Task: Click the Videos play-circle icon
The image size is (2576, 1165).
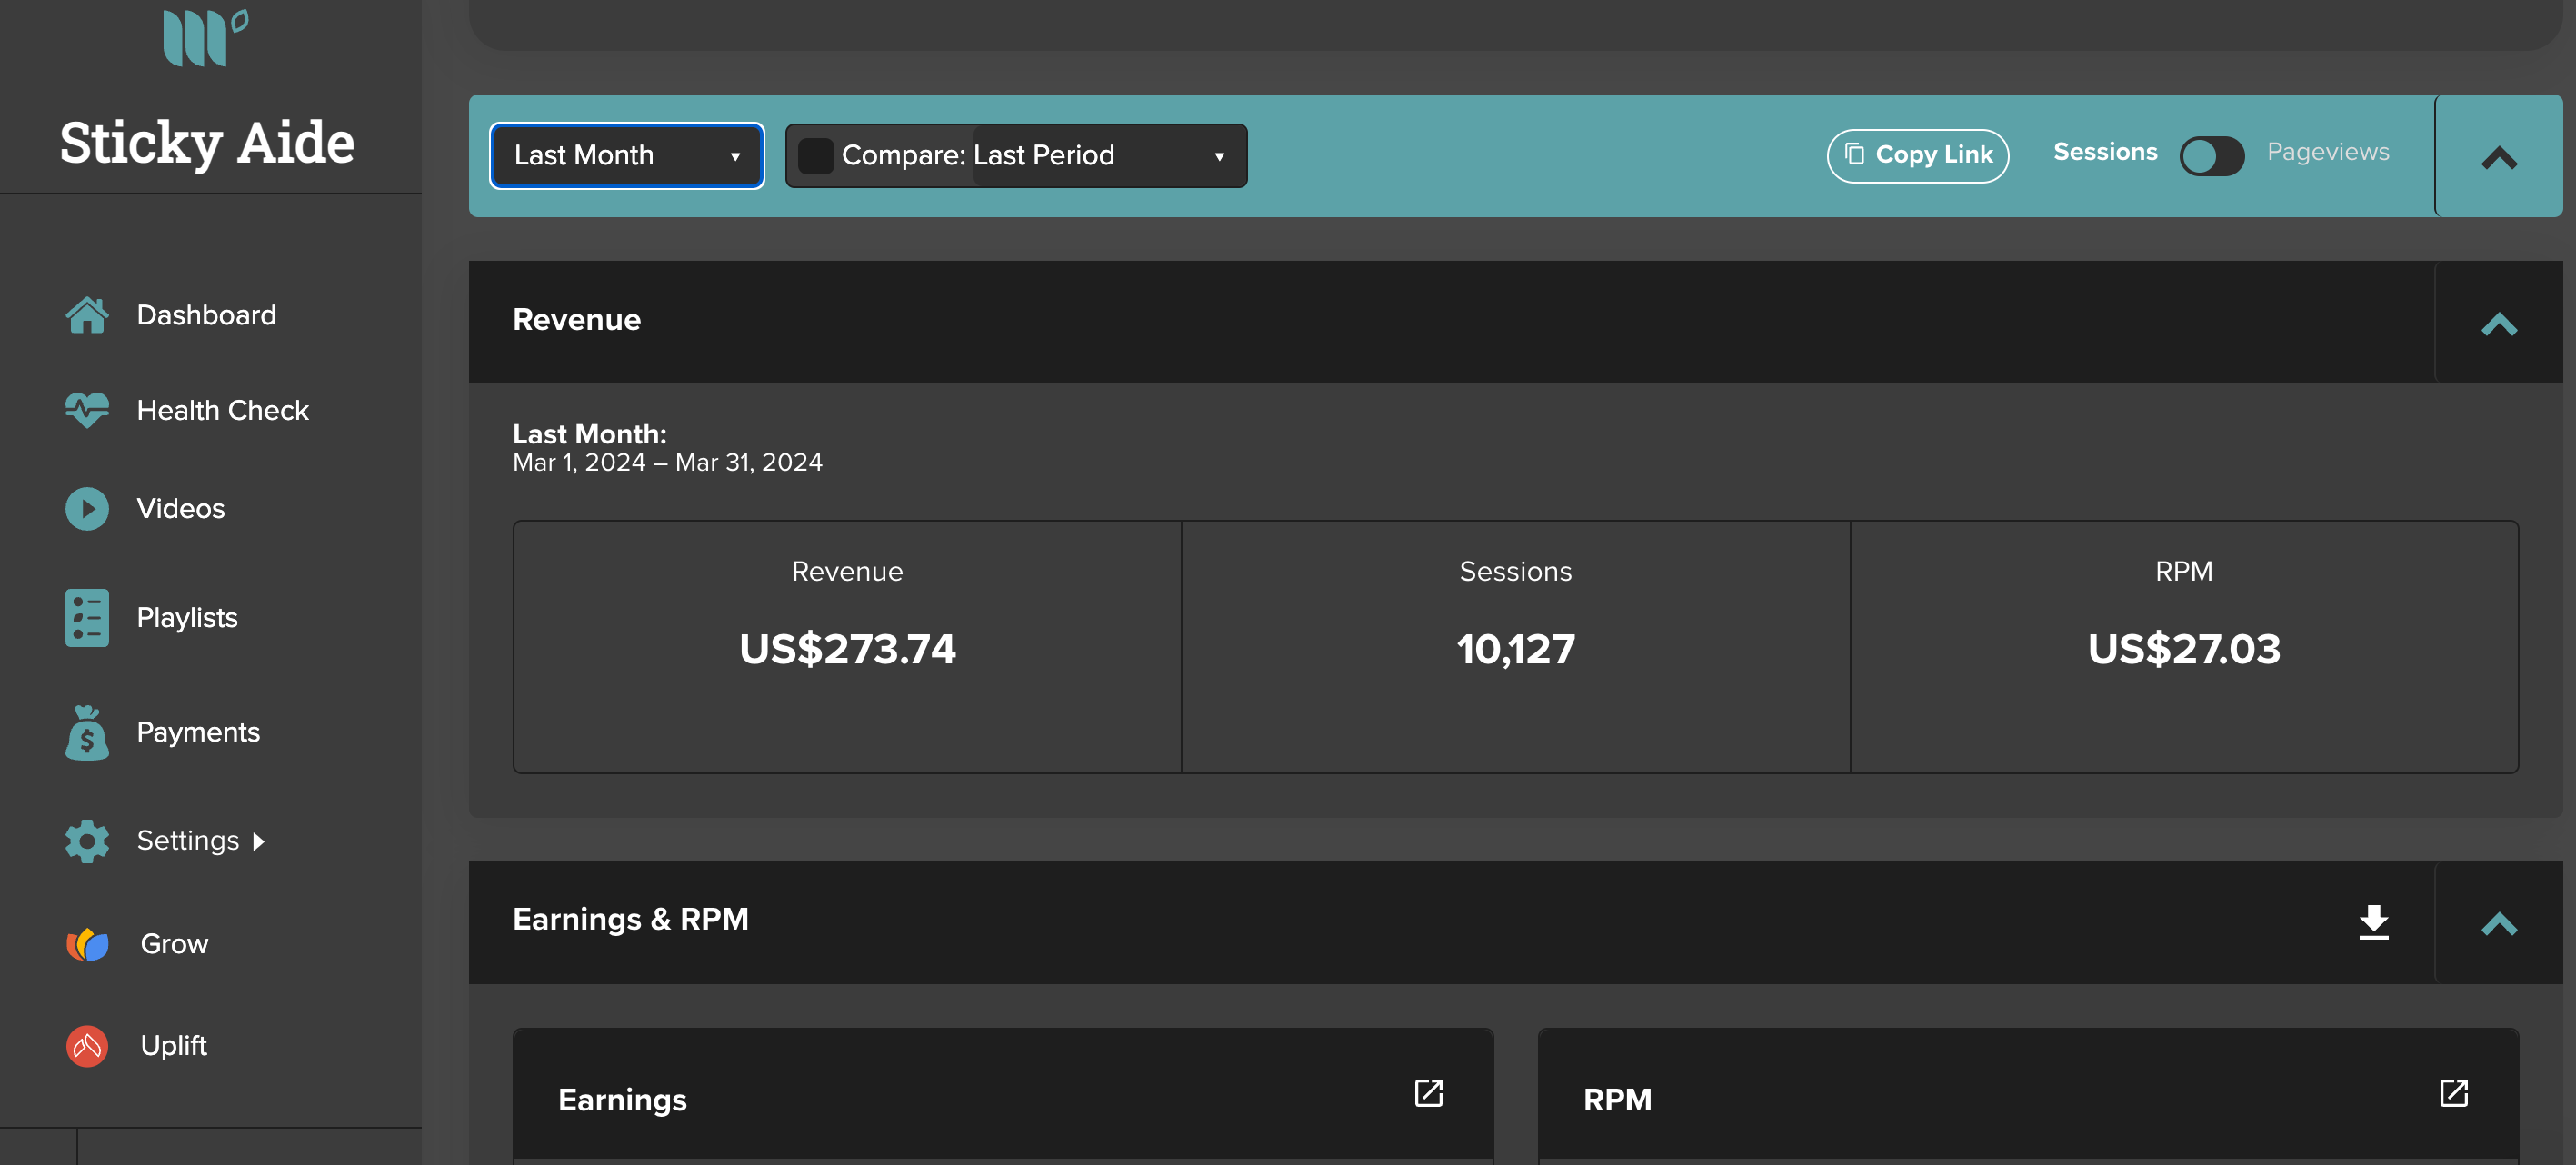Action: point(87,508)
